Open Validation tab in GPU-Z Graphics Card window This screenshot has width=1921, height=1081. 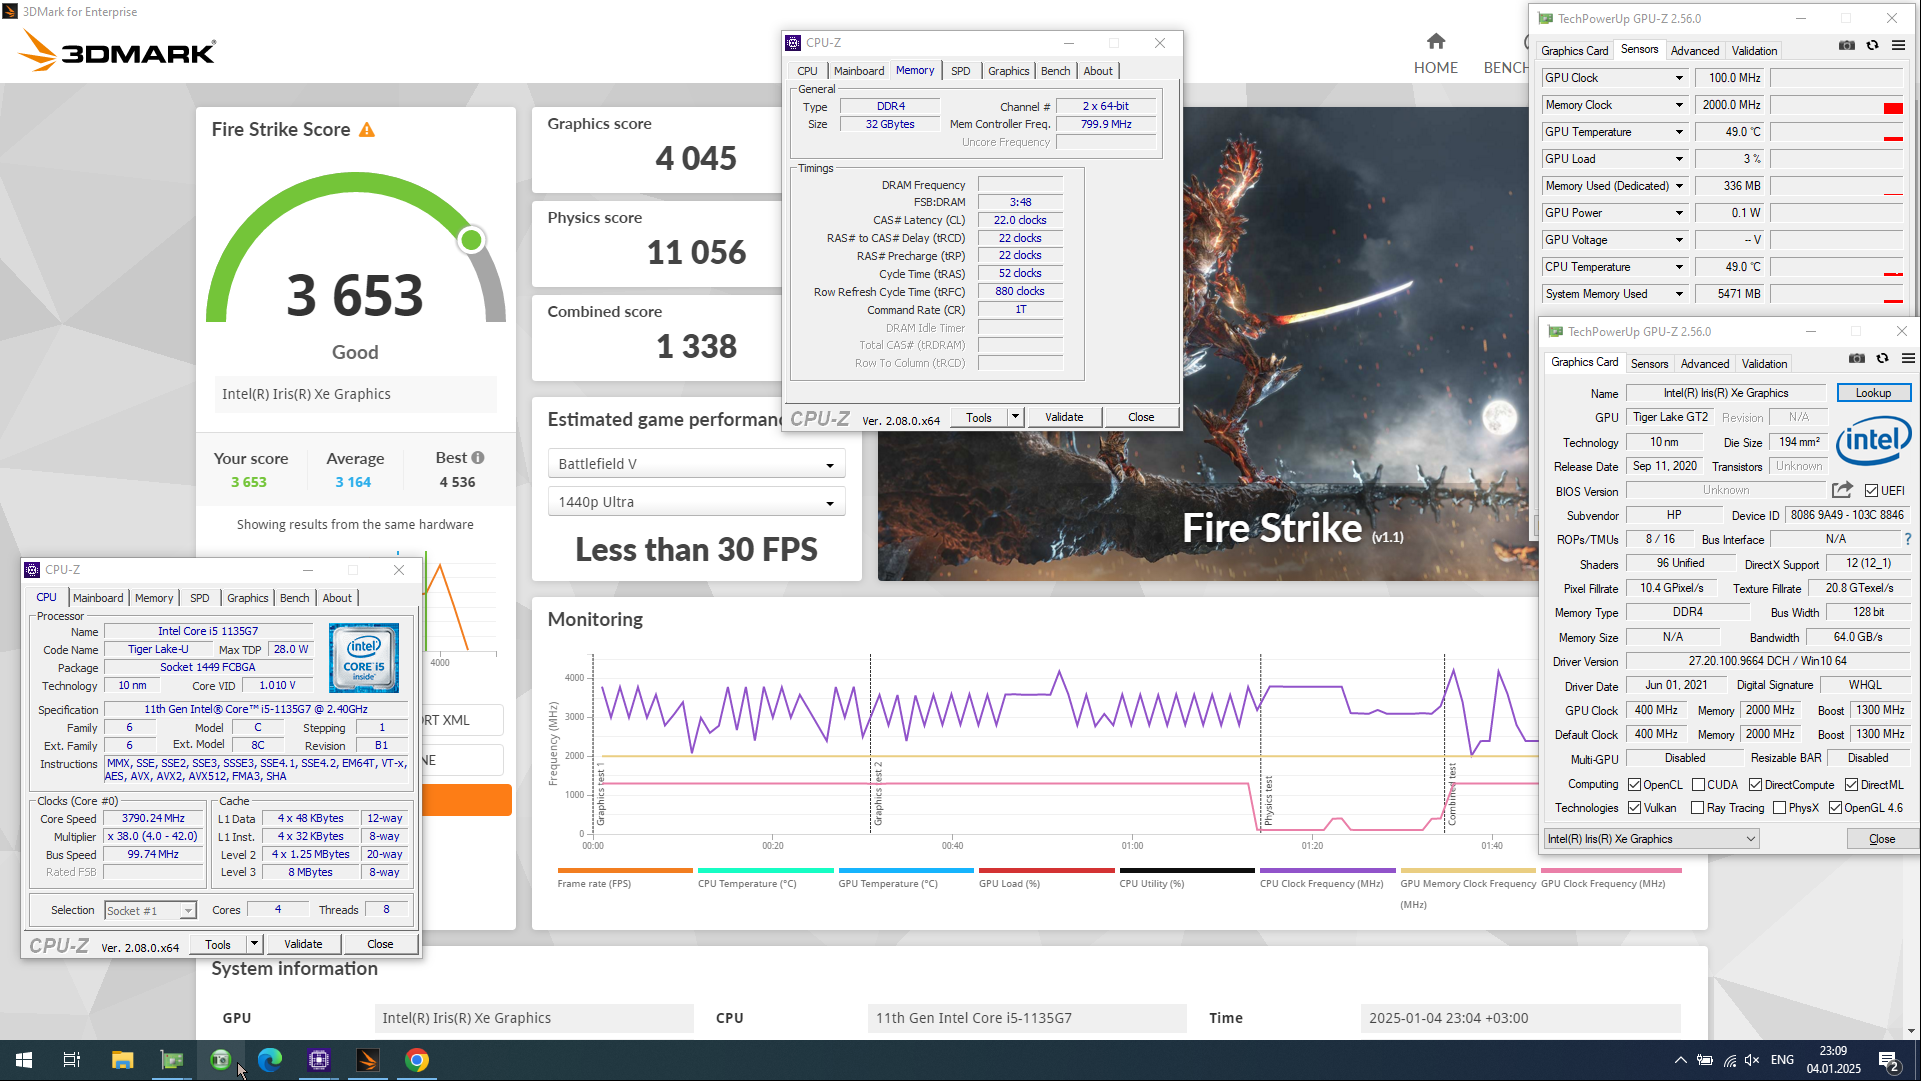[x=1764, y=364]
